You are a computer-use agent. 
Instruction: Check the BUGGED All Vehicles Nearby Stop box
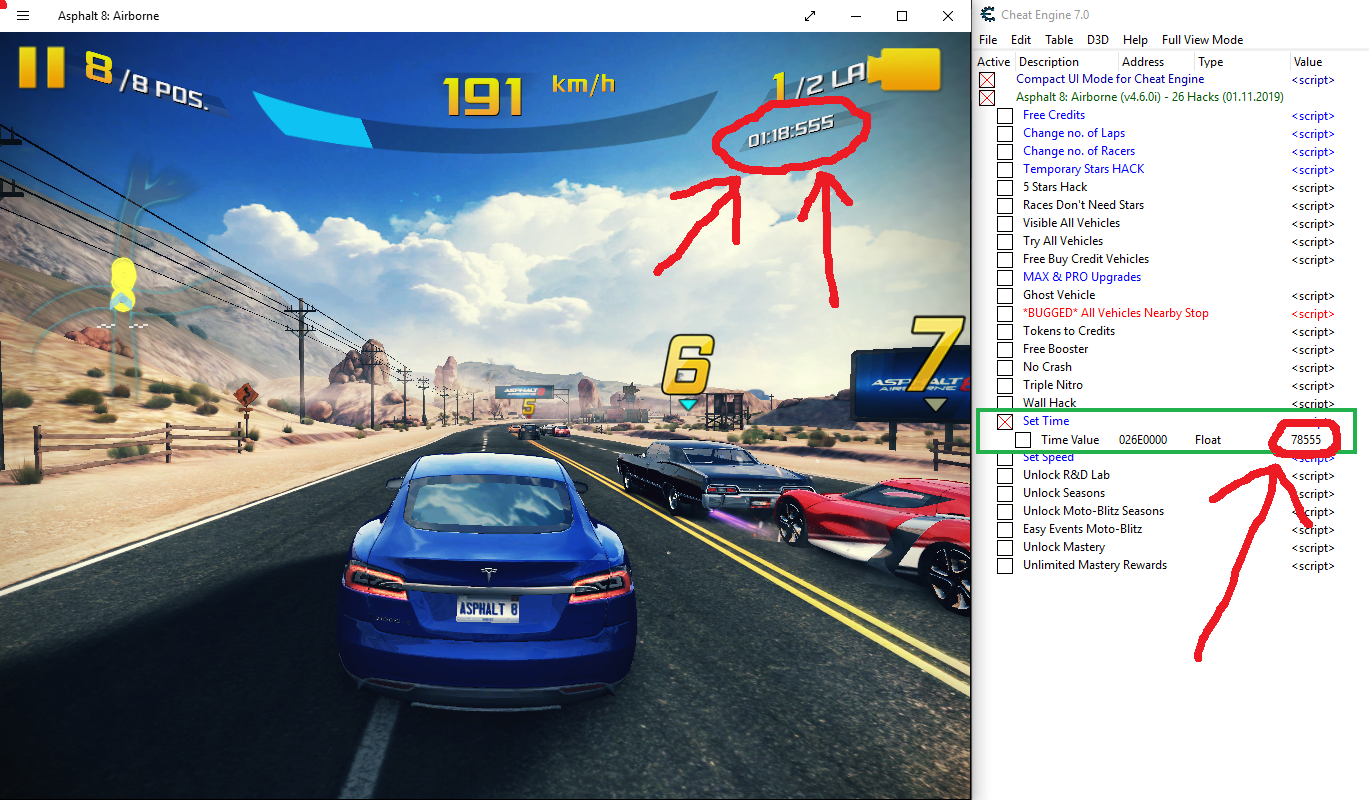tap(1005, 314)
